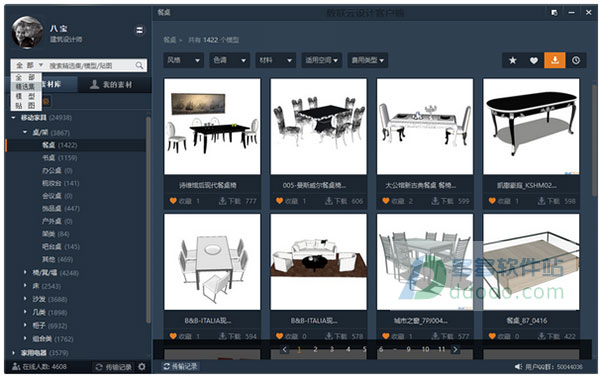Viewport: 600px width, 376px height.
Task: Click previous page arrow in pagination
Action: coord(284,349)
